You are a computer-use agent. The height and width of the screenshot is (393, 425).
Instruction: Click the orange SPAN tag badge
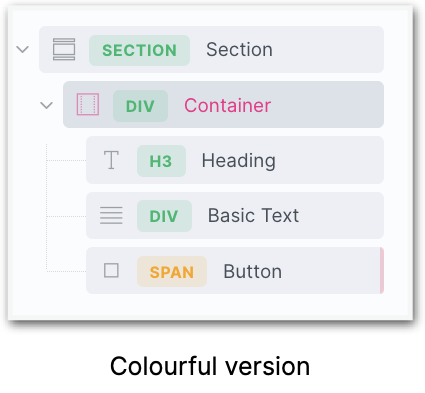[x=172, y=272]
